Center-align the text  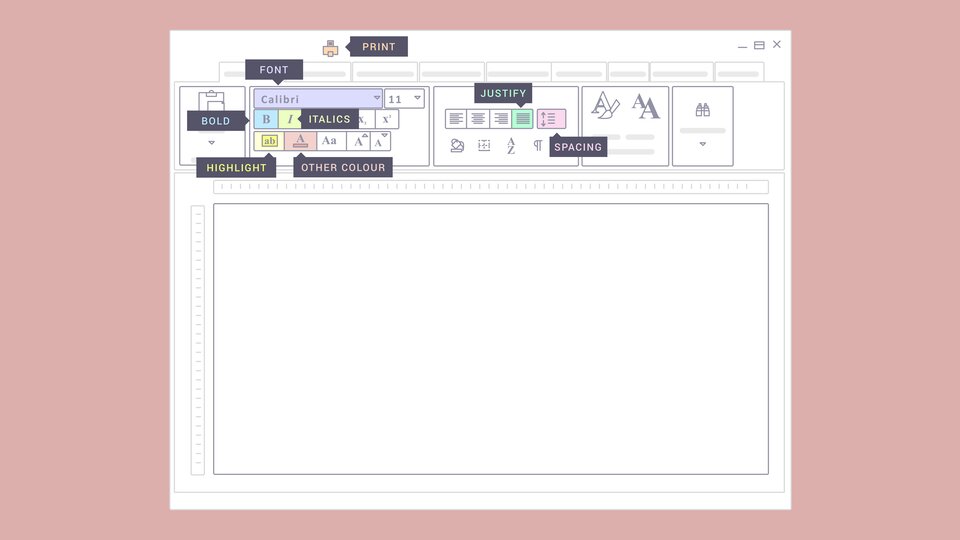[x=478, y=119]
